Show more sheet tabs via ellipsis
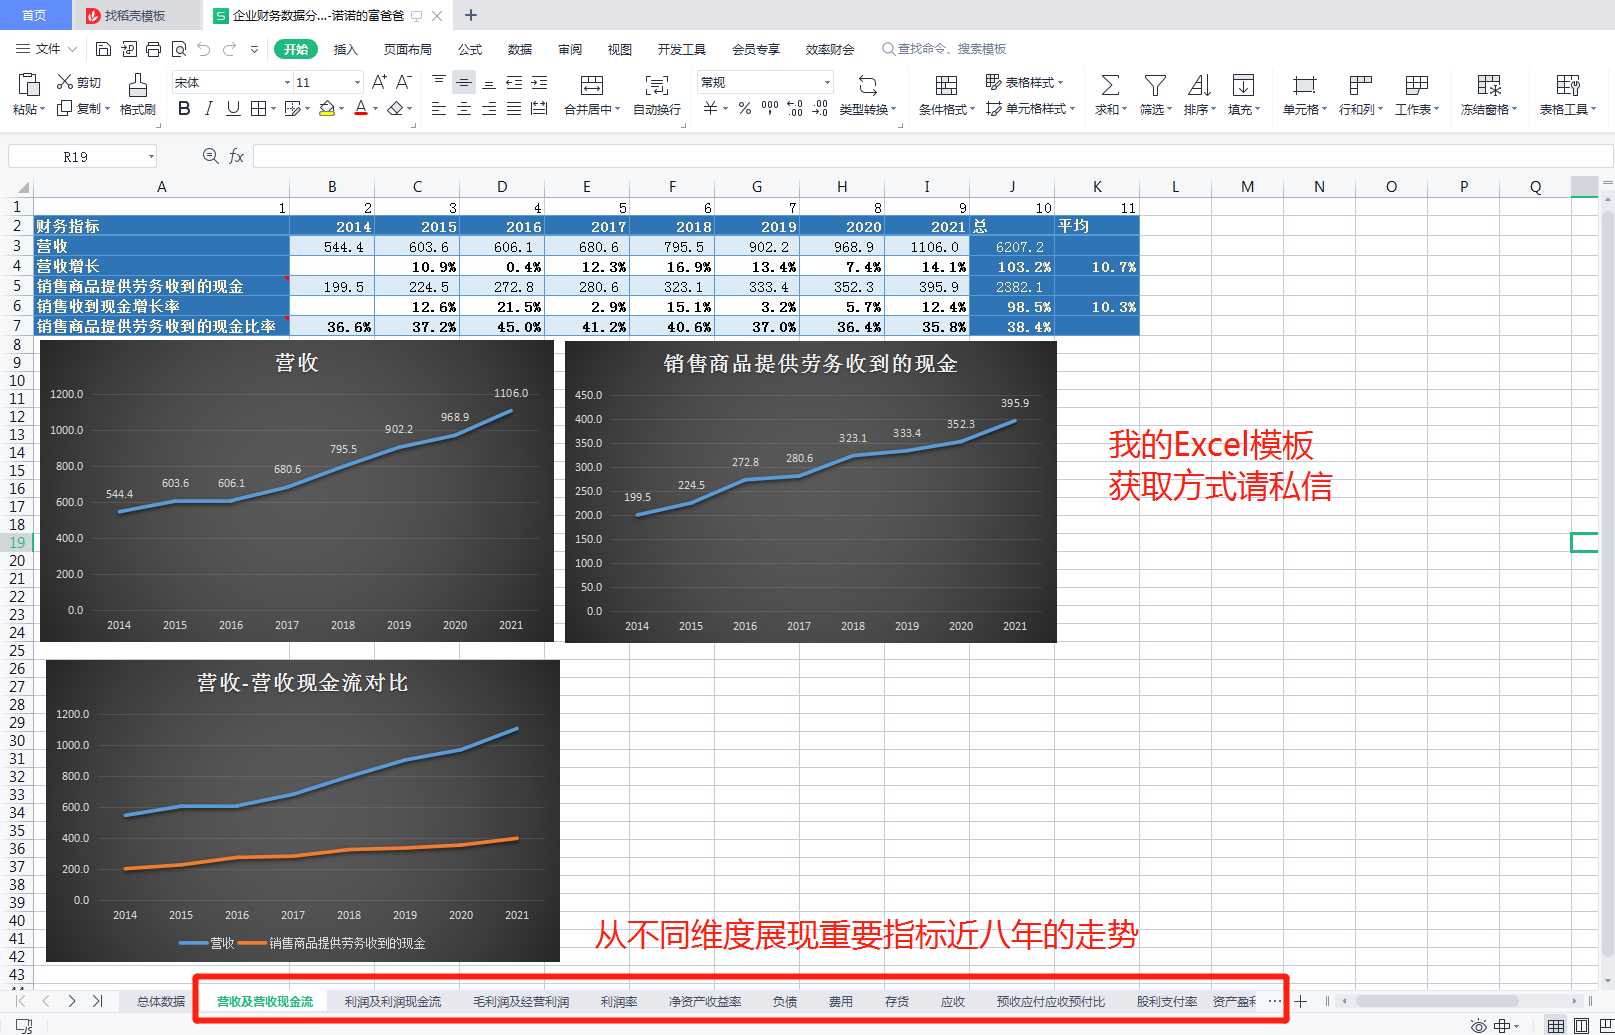The image size is (1615, 1035). tap(1274, 1001)
